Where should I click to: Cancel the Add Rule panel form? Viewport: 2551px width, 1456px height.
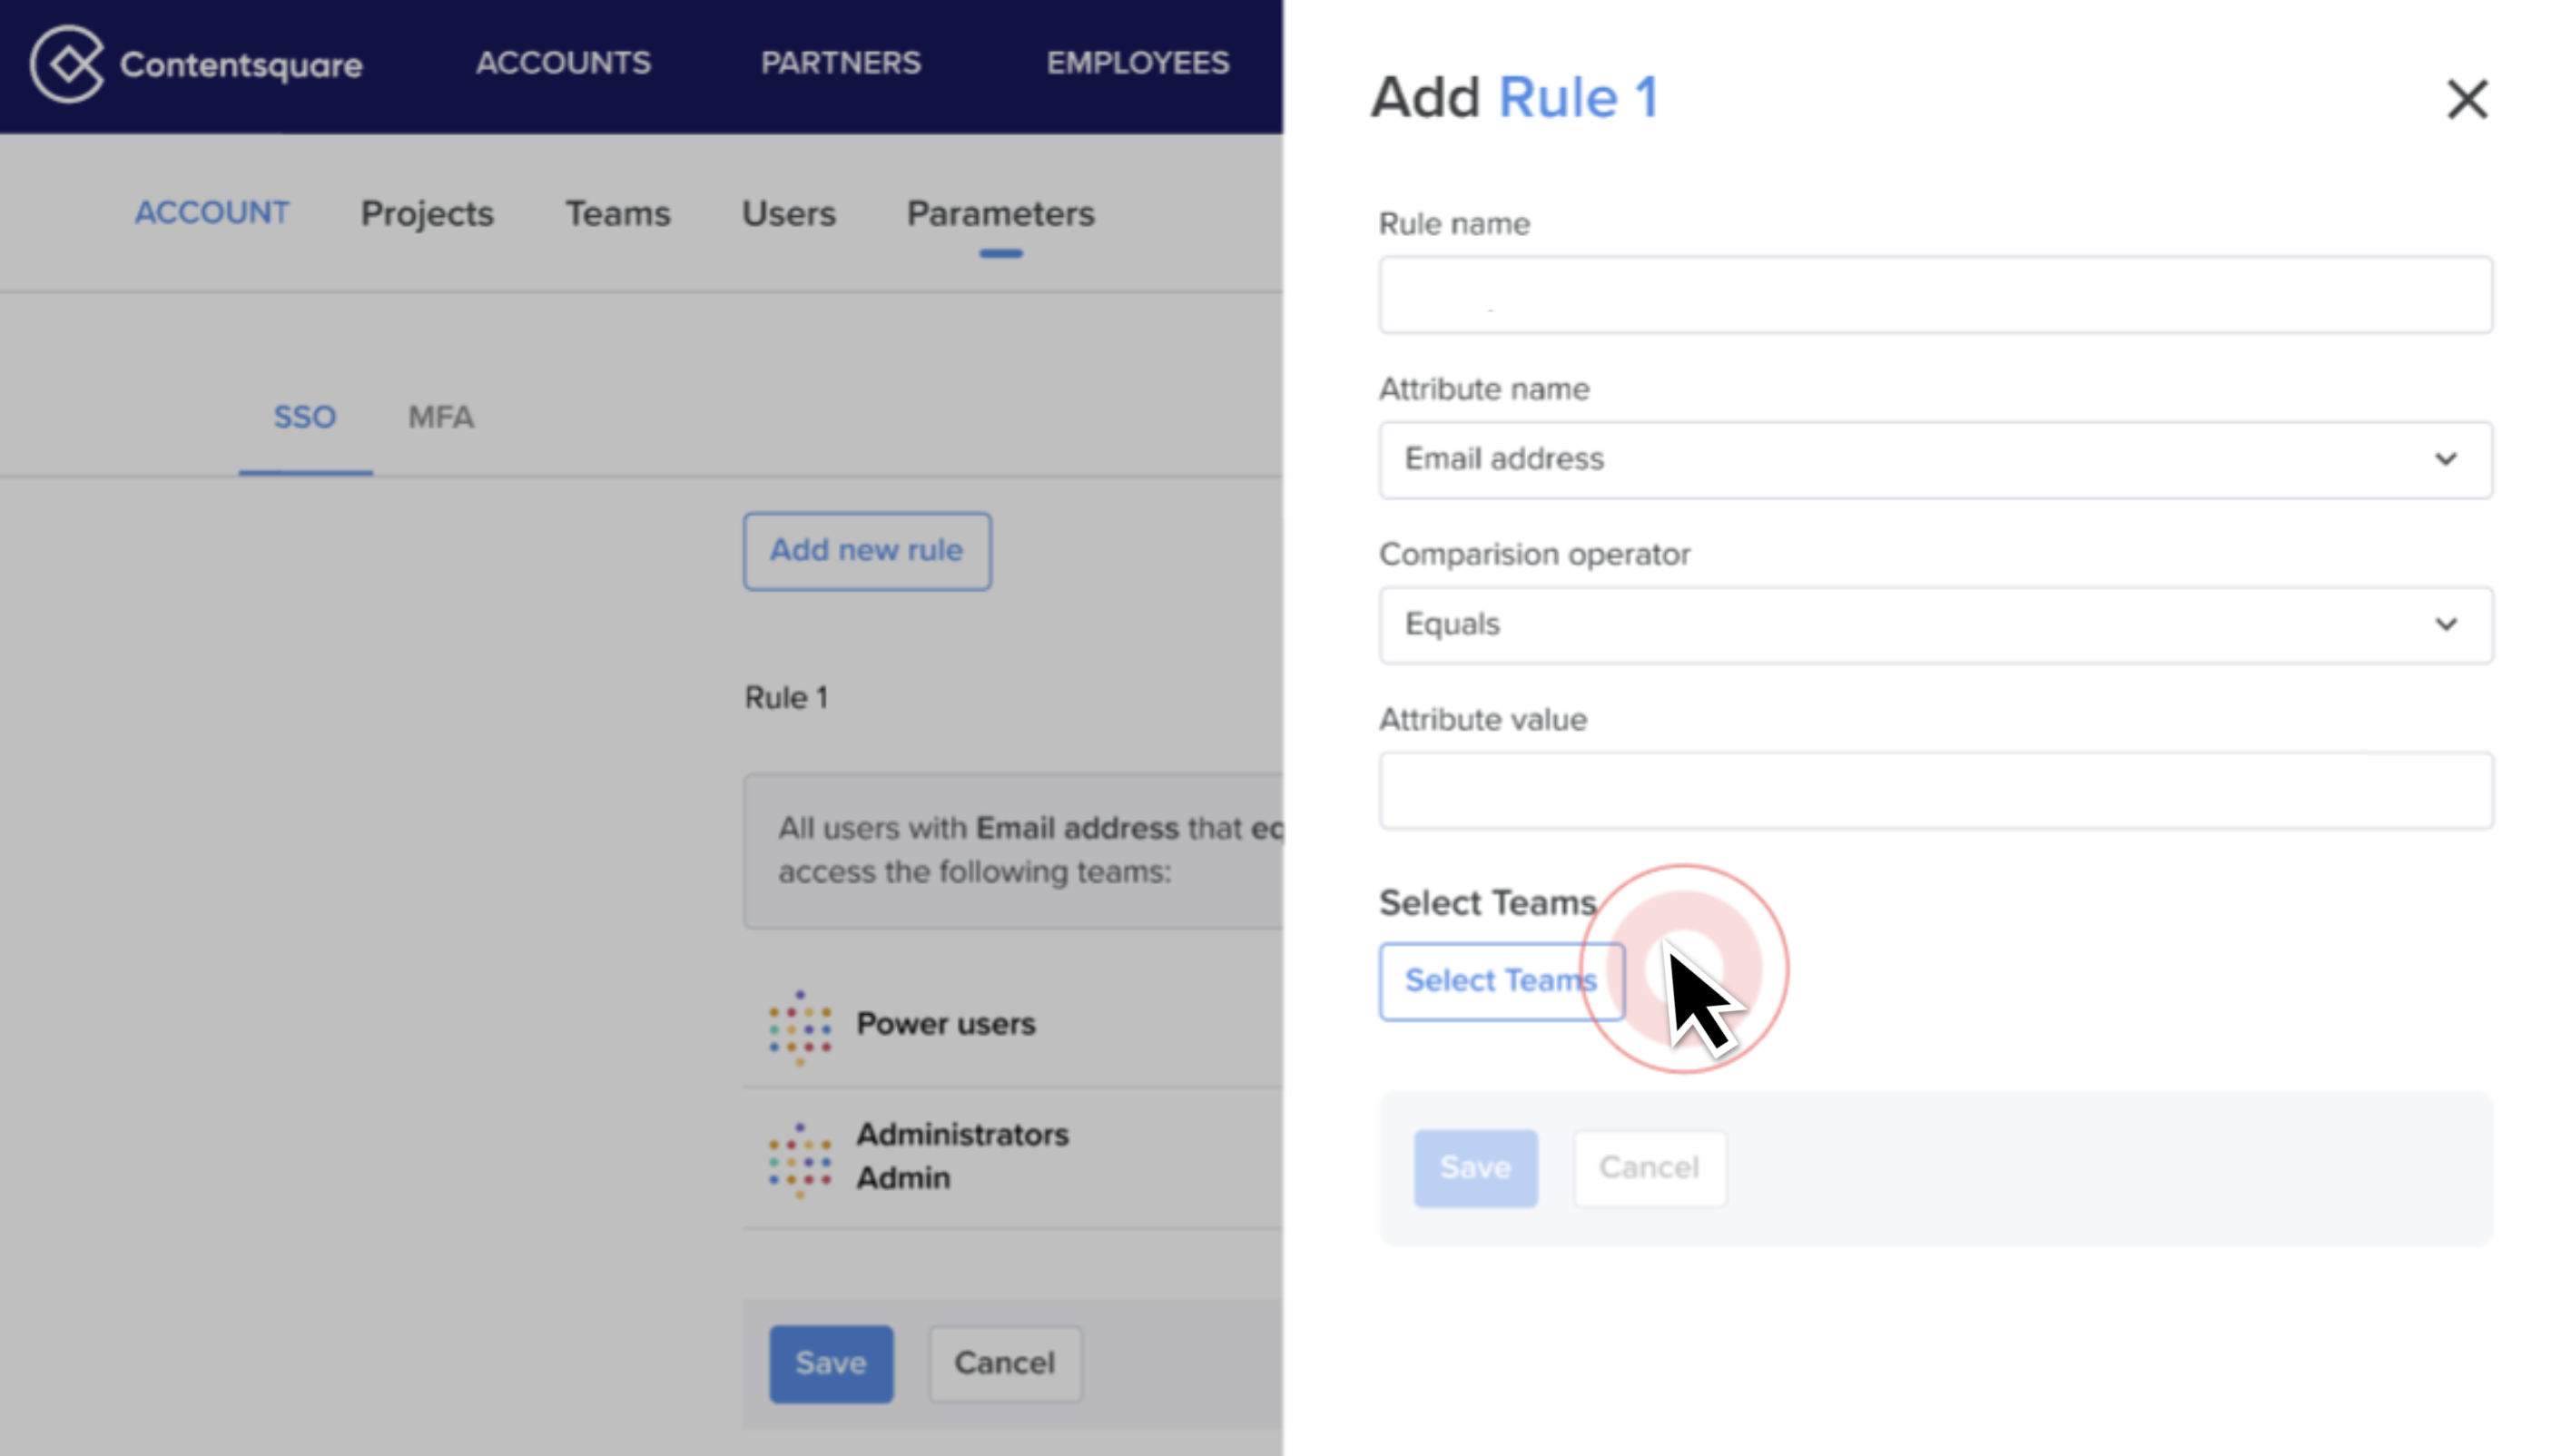[x=1649, y=1167]
